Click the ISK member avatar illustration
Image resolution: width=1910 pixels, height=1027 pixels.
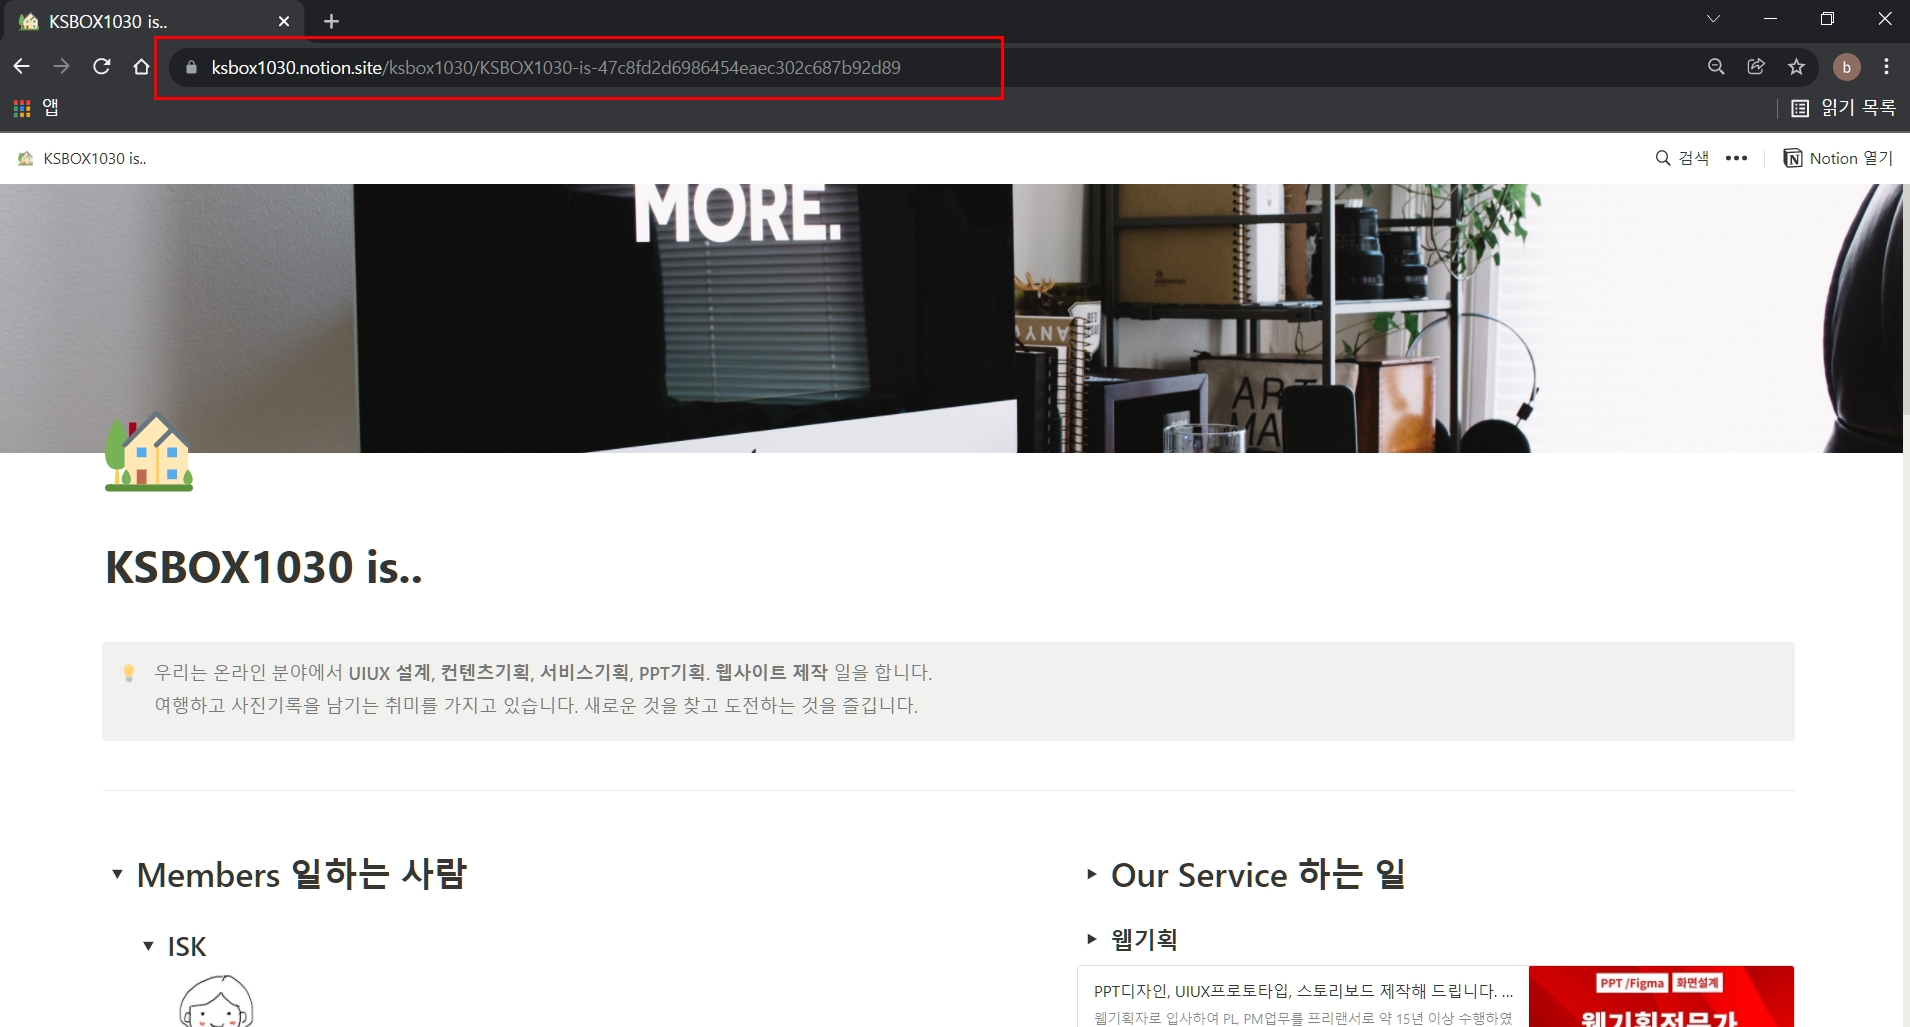point(216,1001)
